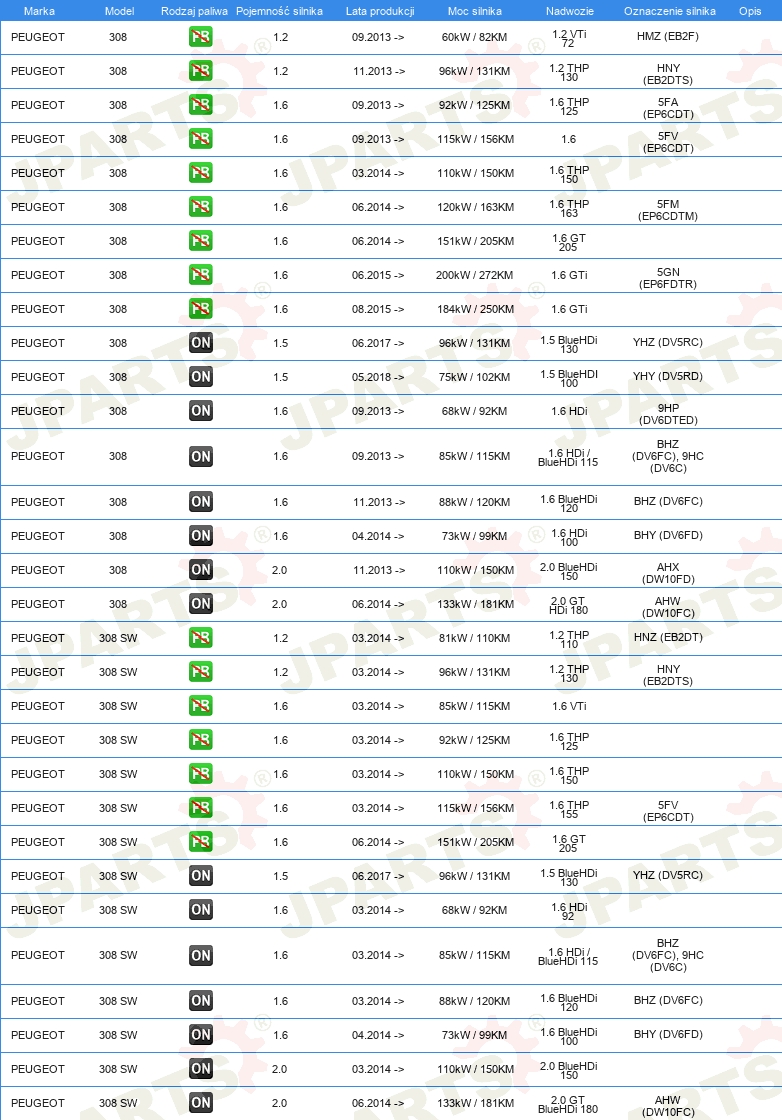Click the Marka column header

click(x=39, y=11)
